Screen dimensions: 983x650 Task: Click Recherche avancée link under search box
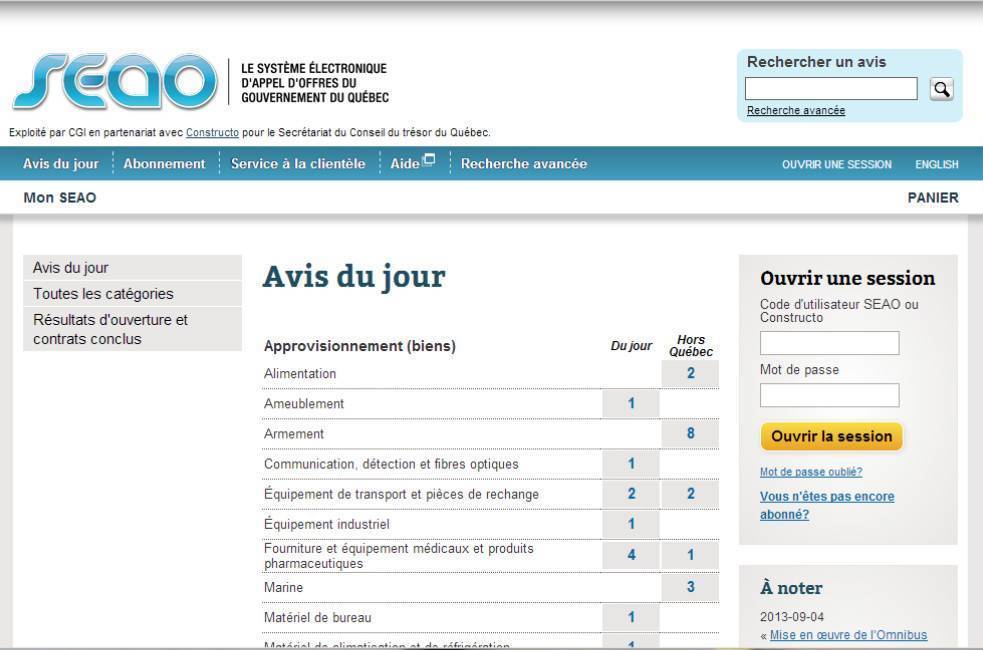point(796,111)
